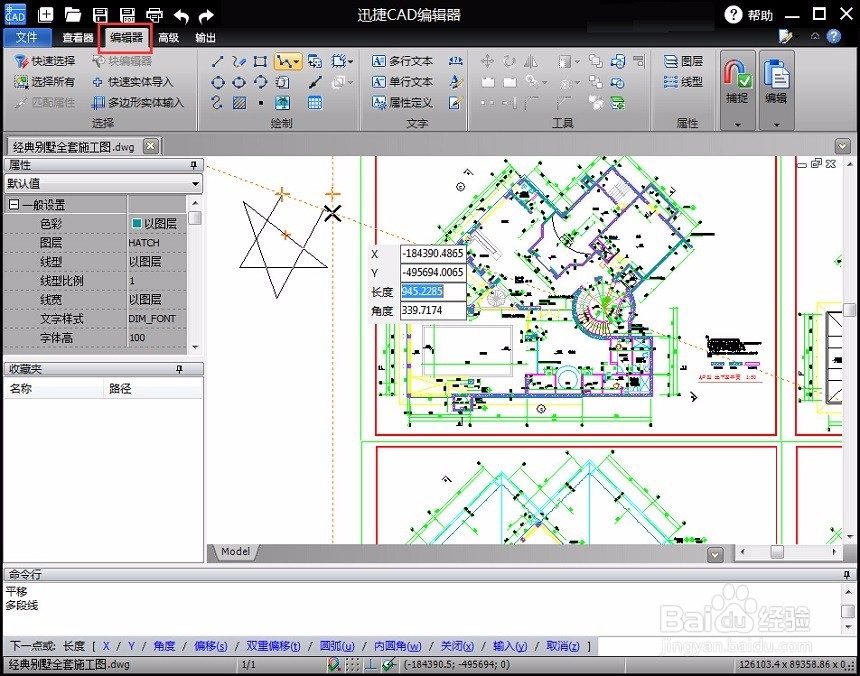This screenshot has width=860, height=676.
Task: Click Quick entity import
Action: coord(132,82)
